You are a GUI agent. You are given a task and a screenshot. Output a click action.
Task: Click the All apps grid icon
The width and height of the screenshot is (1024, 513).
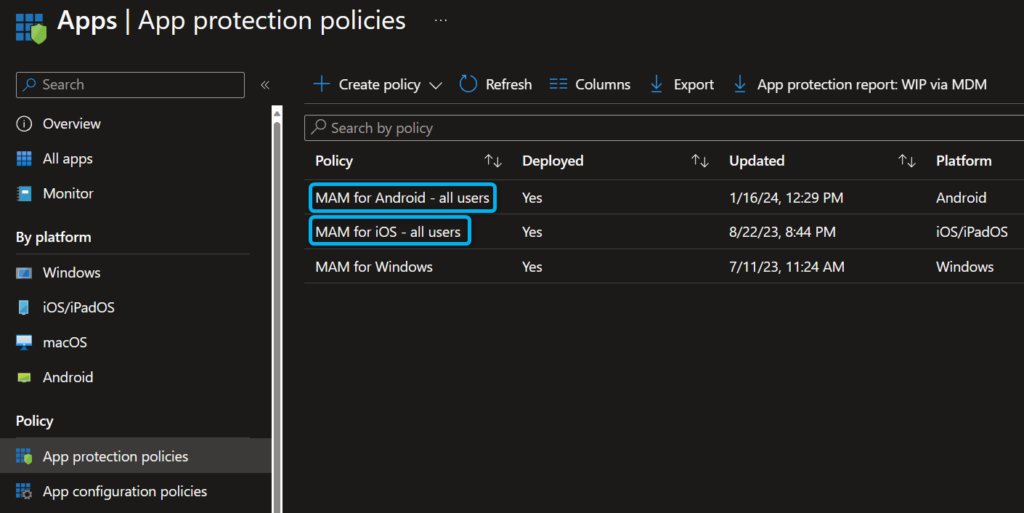[x=24, y=159]
